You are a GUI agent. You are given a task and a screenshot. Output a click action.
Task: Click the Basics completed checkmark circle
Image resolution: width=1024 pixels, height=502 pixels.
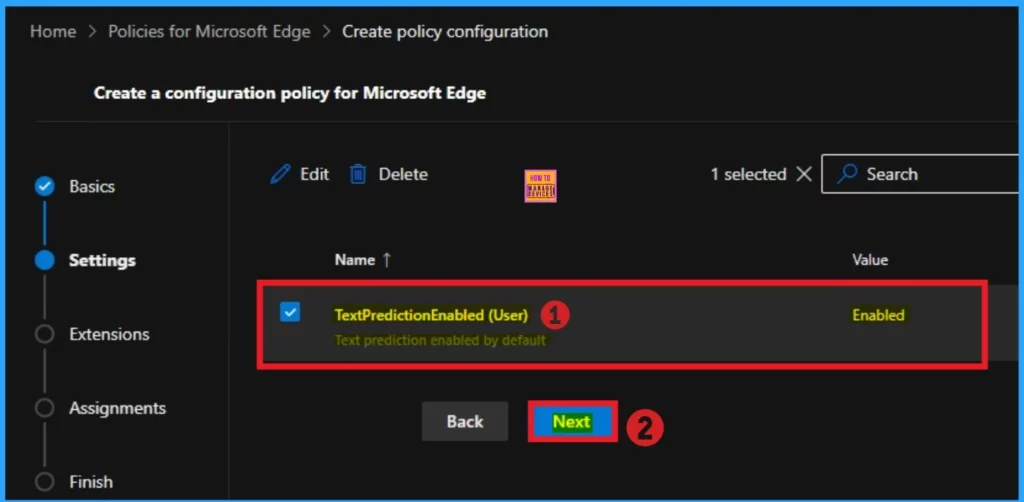(x=44, y=187)
